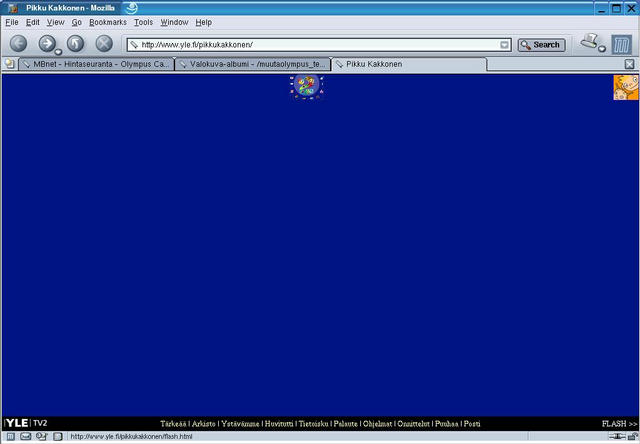Open the Go menu

coord(77,22)
